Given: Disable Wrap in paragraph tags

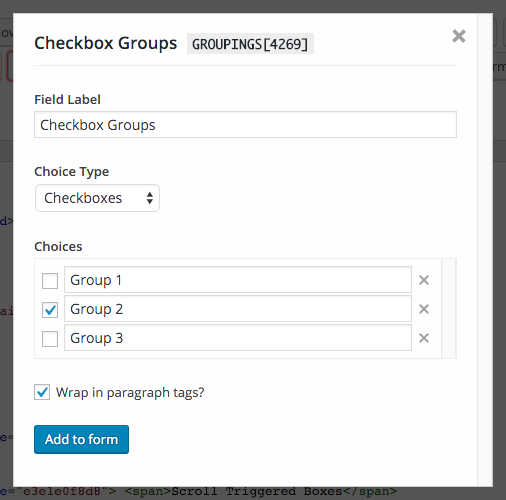Looking at the screenshot, I should tap(42, 392).
